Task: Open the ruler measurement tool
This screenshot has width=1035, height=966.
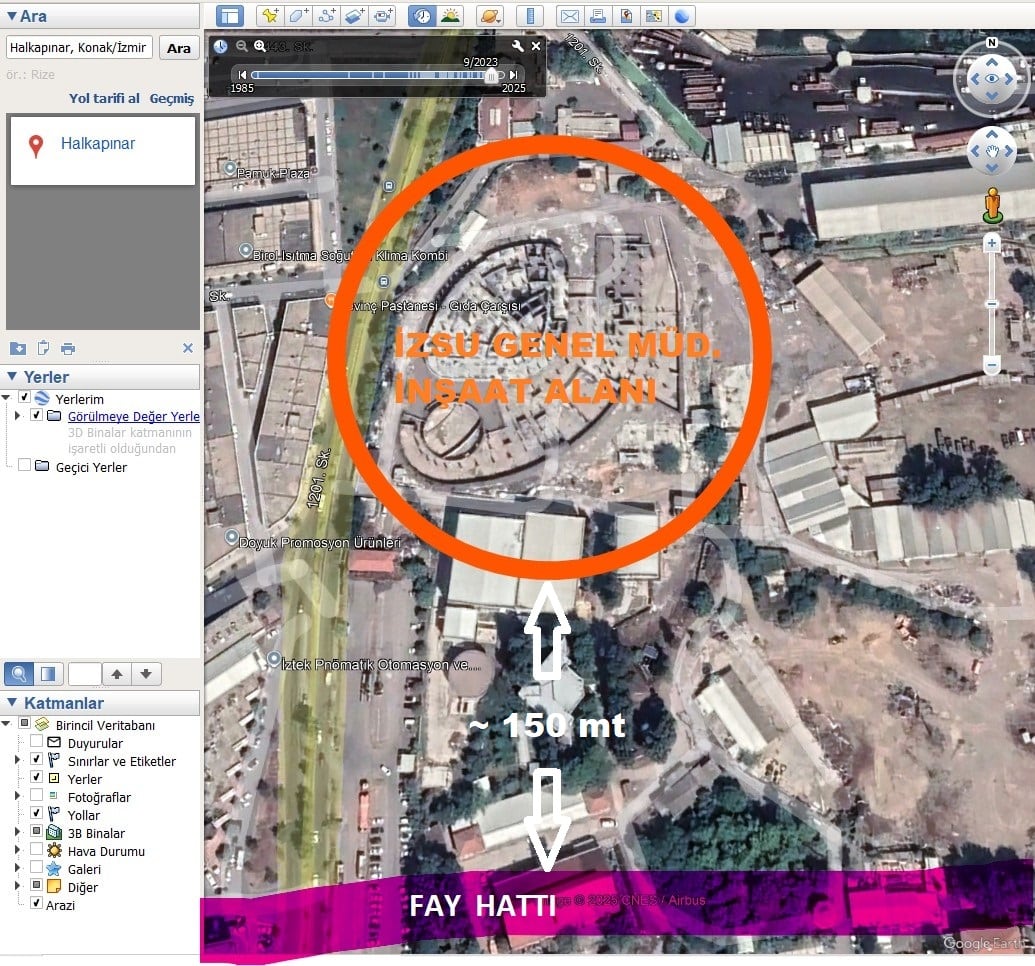Action: point(530,16)
